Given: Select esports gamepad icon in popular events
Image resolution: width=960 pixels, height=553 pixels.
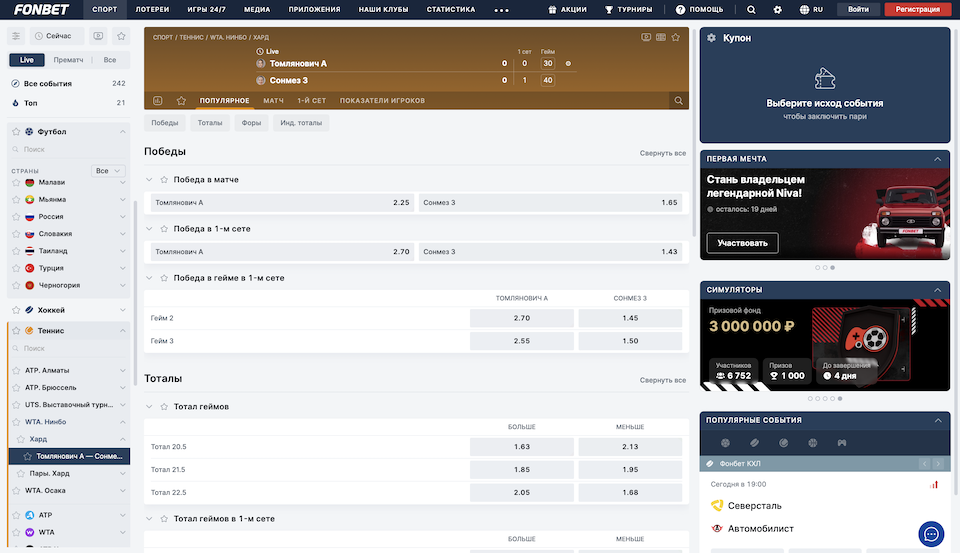Looking at the screenshot, I should 842,443.
